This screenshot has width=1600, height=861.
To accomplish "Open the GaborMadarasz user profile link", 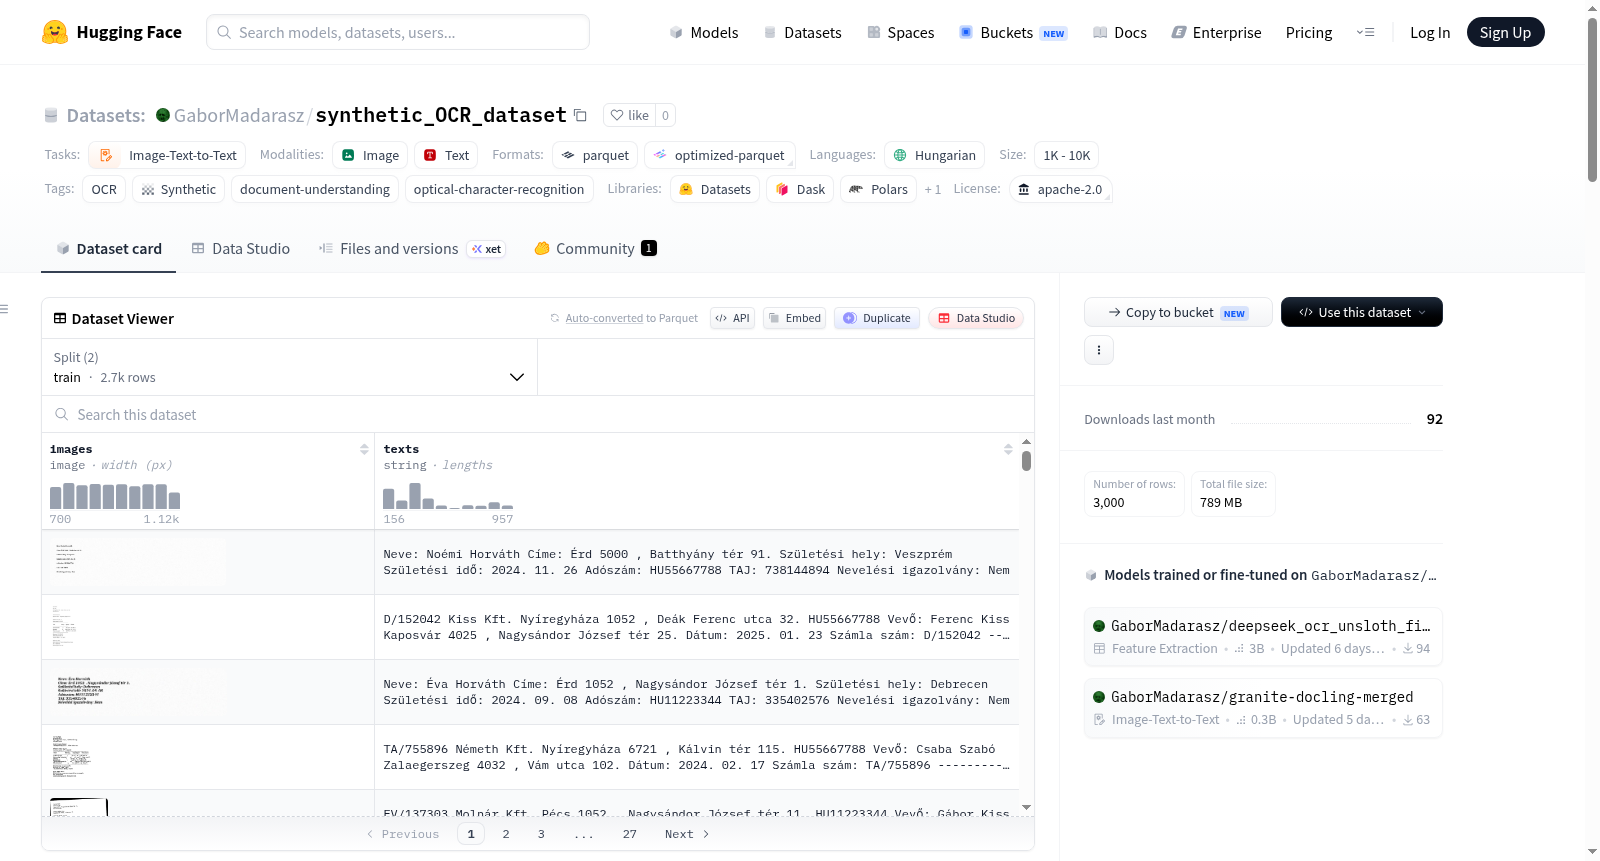I will tap(239, 115).
